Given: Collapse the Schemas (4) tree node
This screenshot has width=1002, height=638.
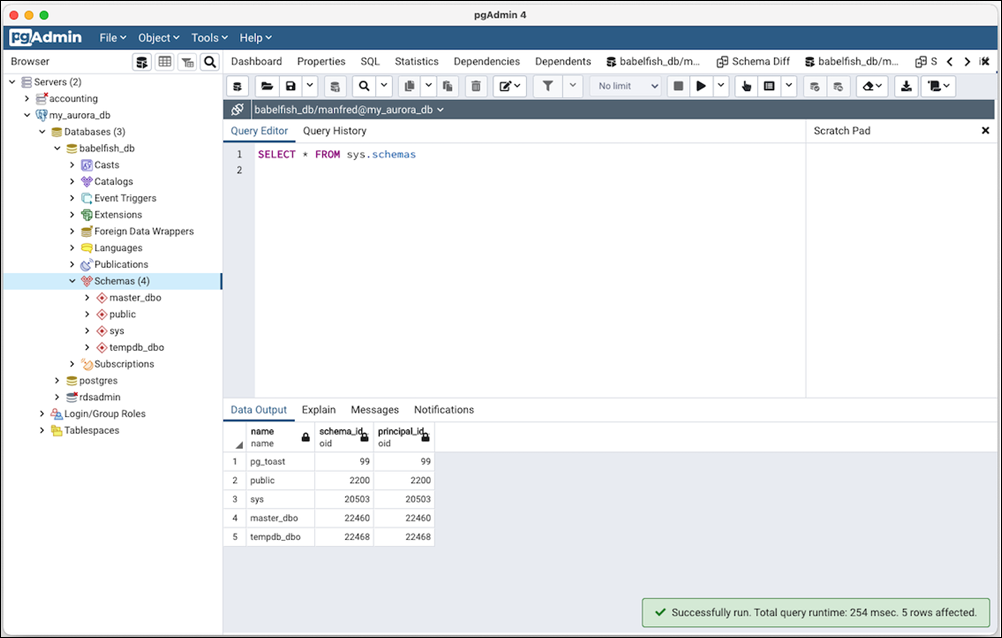Looking at the screenshot, I should (72, 281).
